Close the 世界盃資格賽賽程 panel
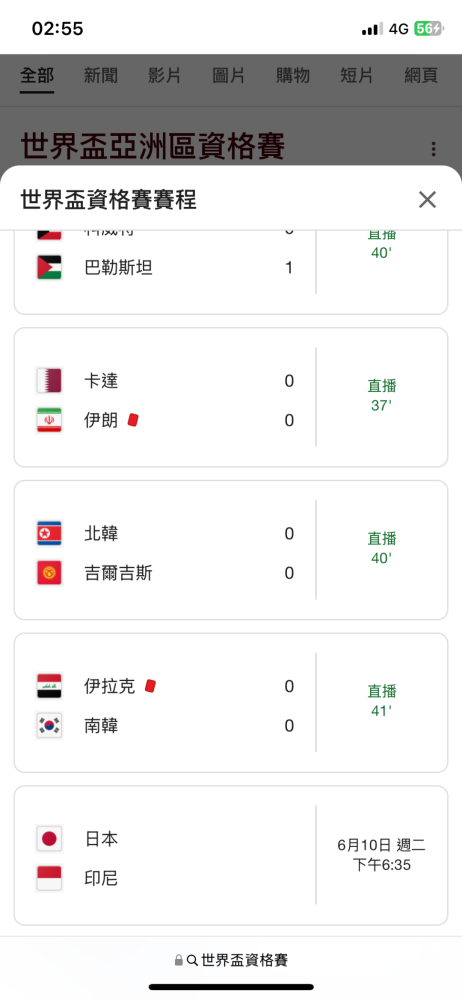This screenshot has height=1000, width=462. pos(427,200)
